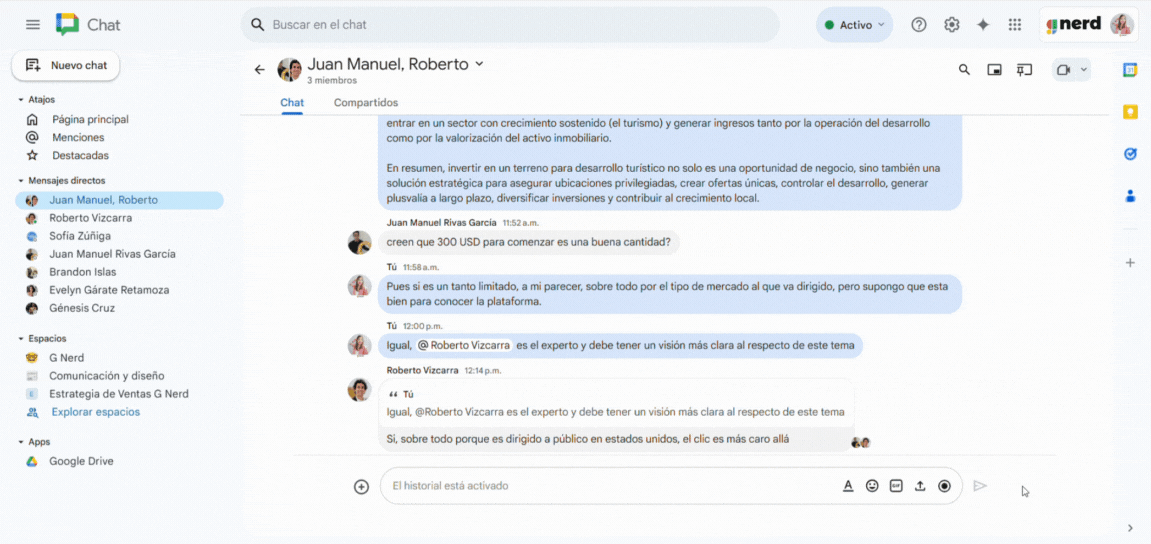This screenshot has width=1151, height=544.
Task: Start a video call camera icon
Action: click(x=1062, y=70)
